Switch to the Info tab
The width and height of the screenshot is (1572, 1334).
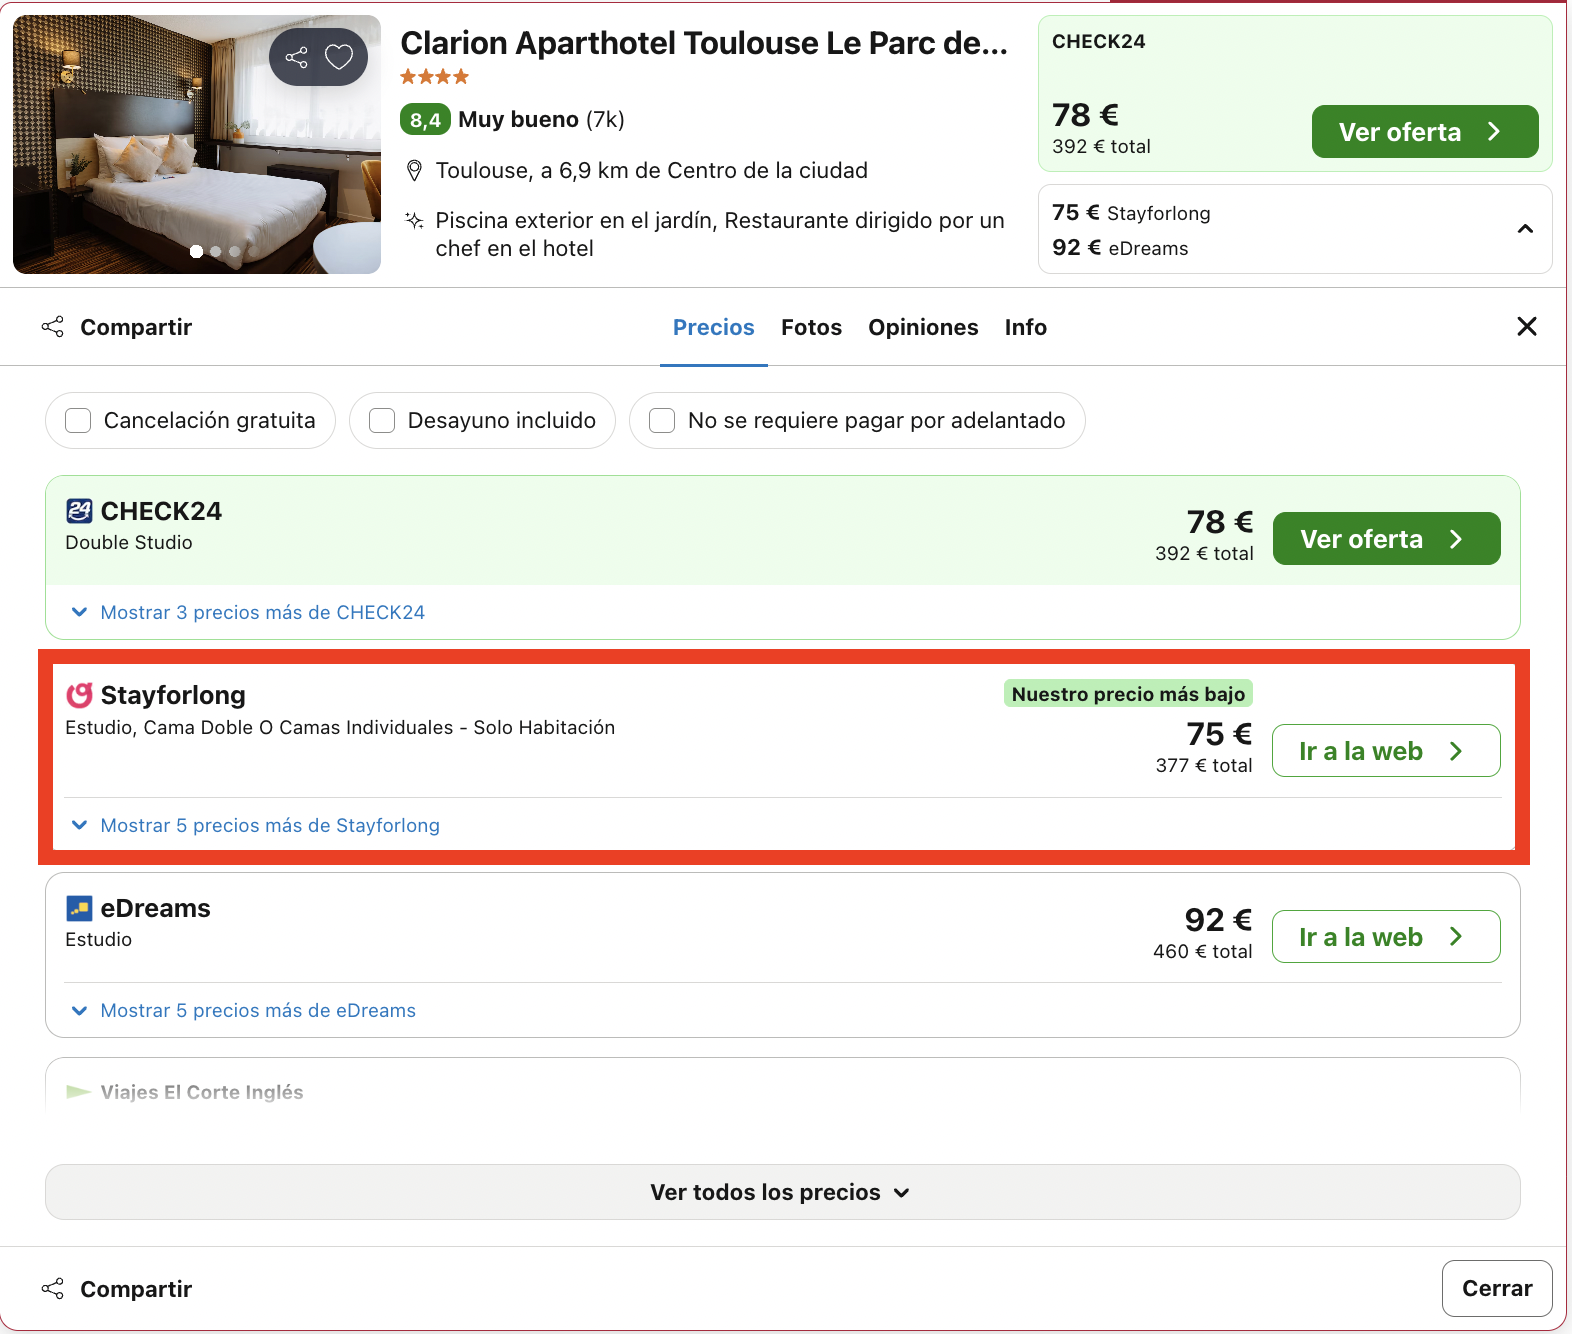click(x=1026, y=327)
